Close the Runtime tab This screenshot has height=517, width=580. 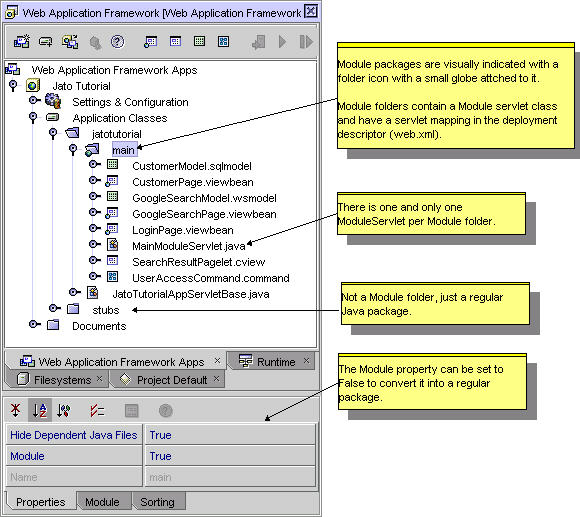(306, 360)
